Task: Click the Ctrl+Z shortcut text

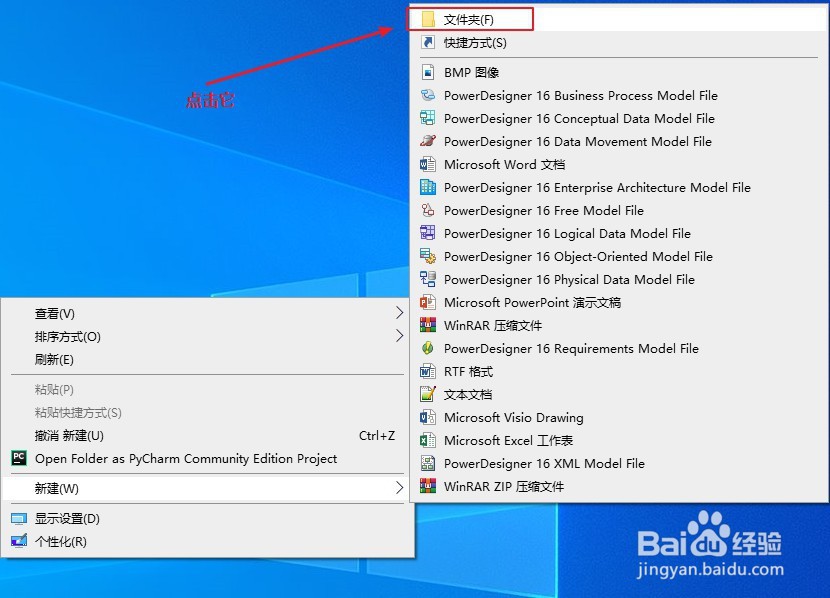Action: [377, 436]
